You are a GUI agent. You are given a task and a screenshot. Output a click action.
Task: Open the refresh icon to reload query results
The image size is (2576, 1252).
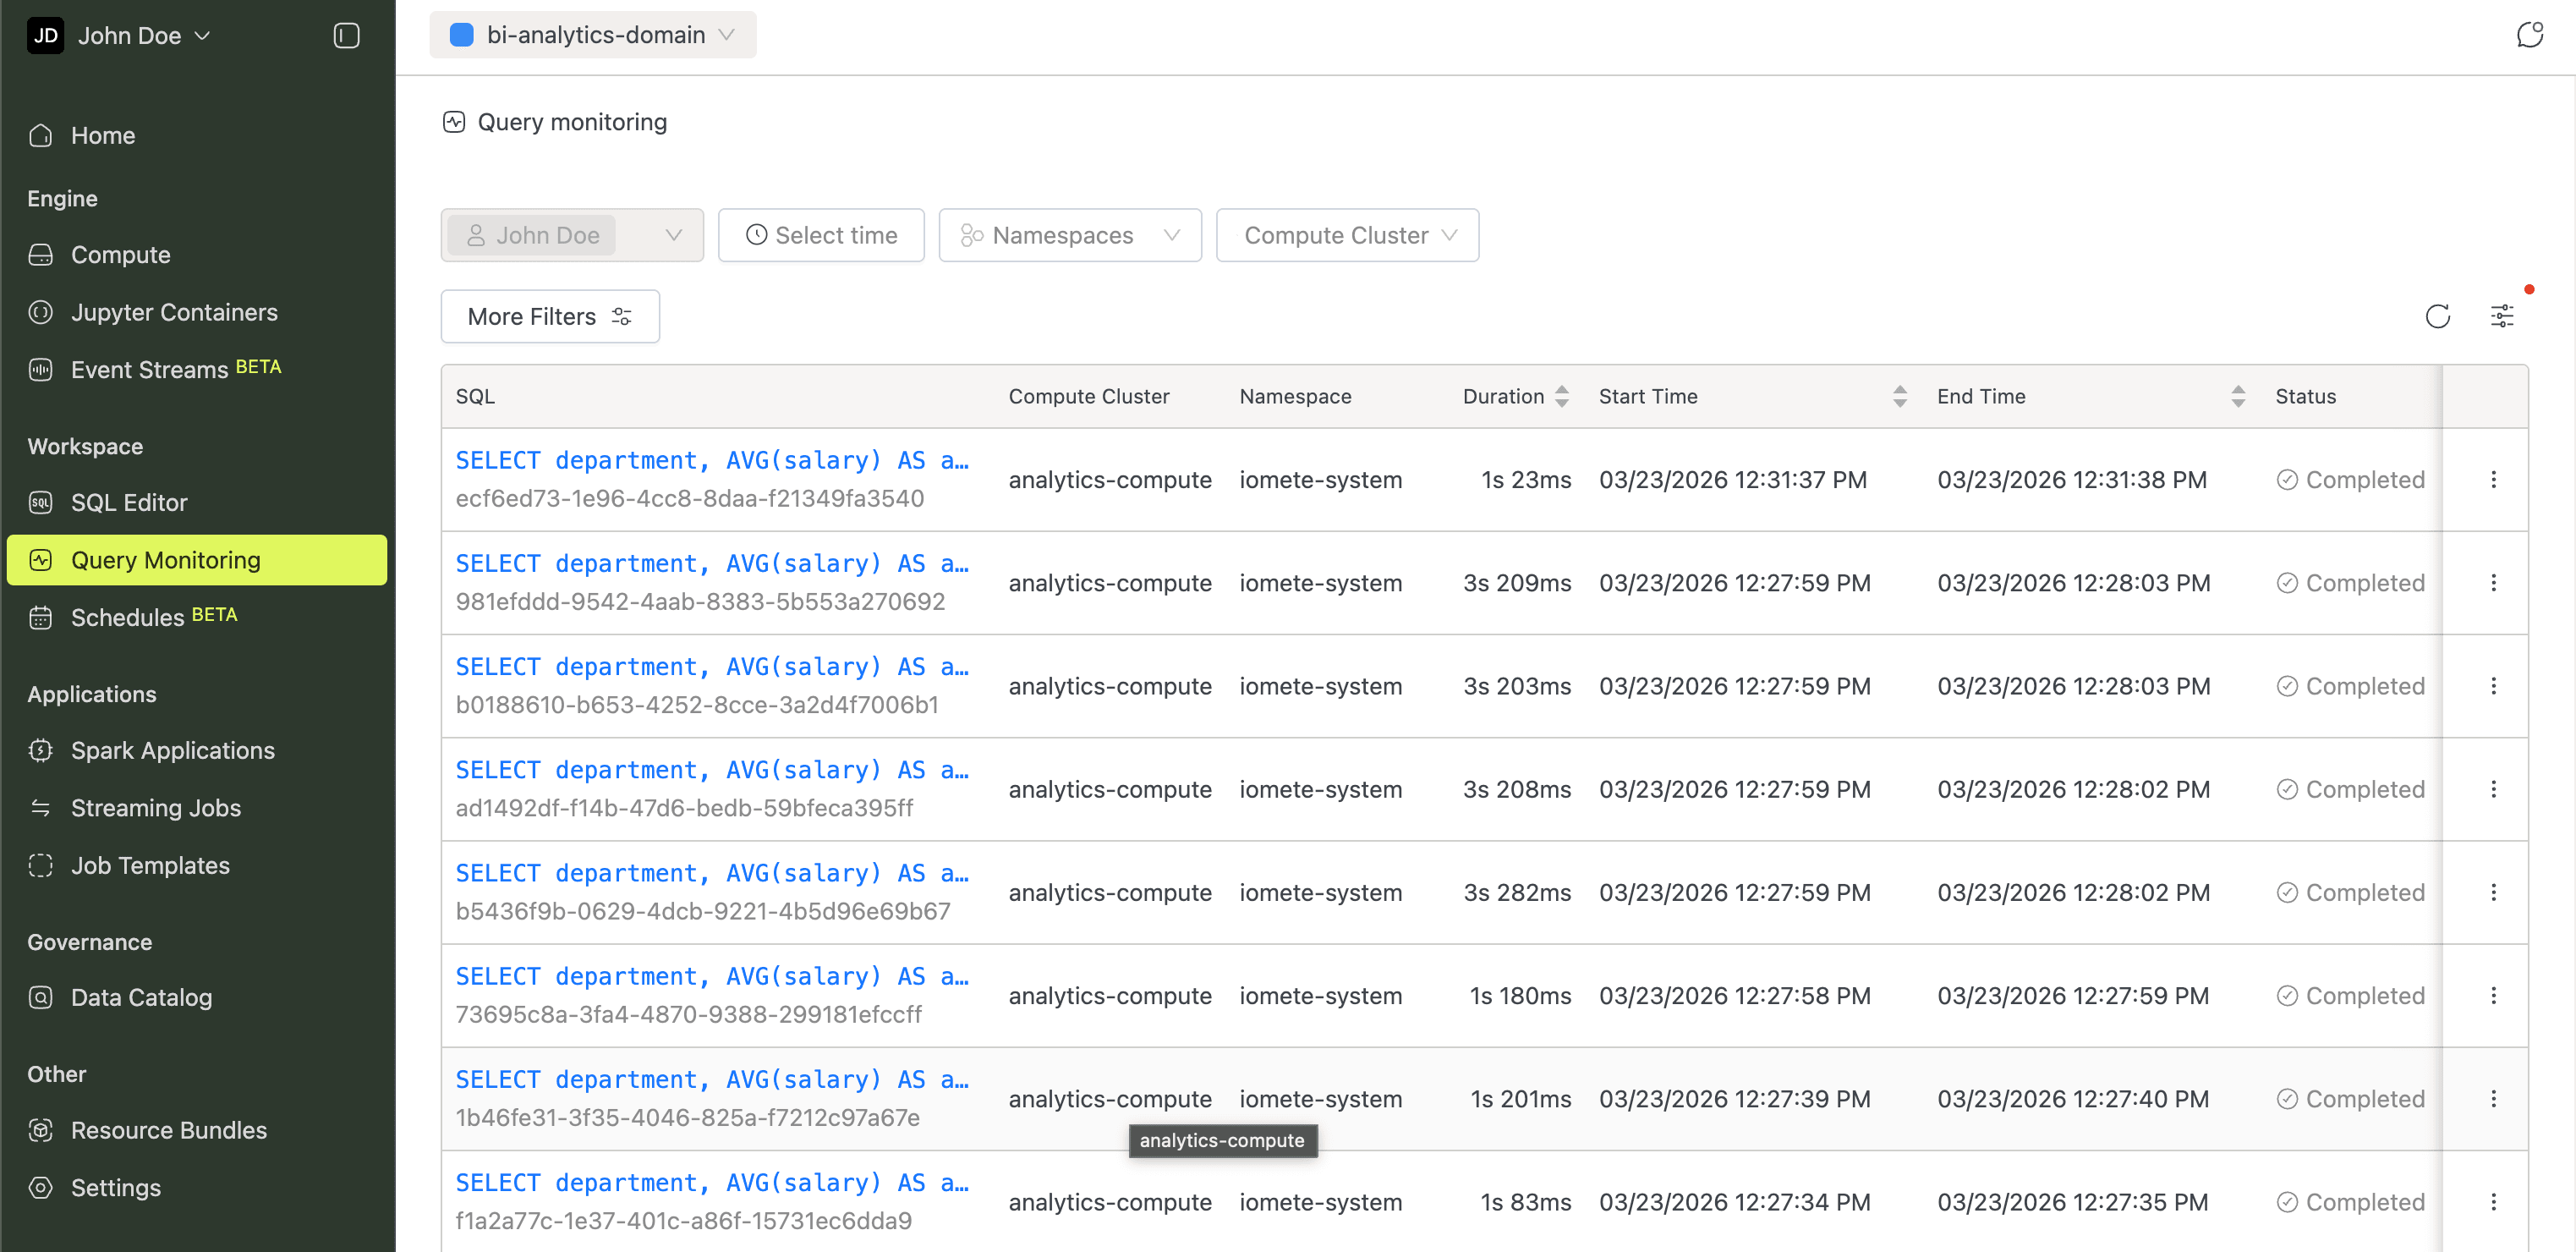(2438, 315)
